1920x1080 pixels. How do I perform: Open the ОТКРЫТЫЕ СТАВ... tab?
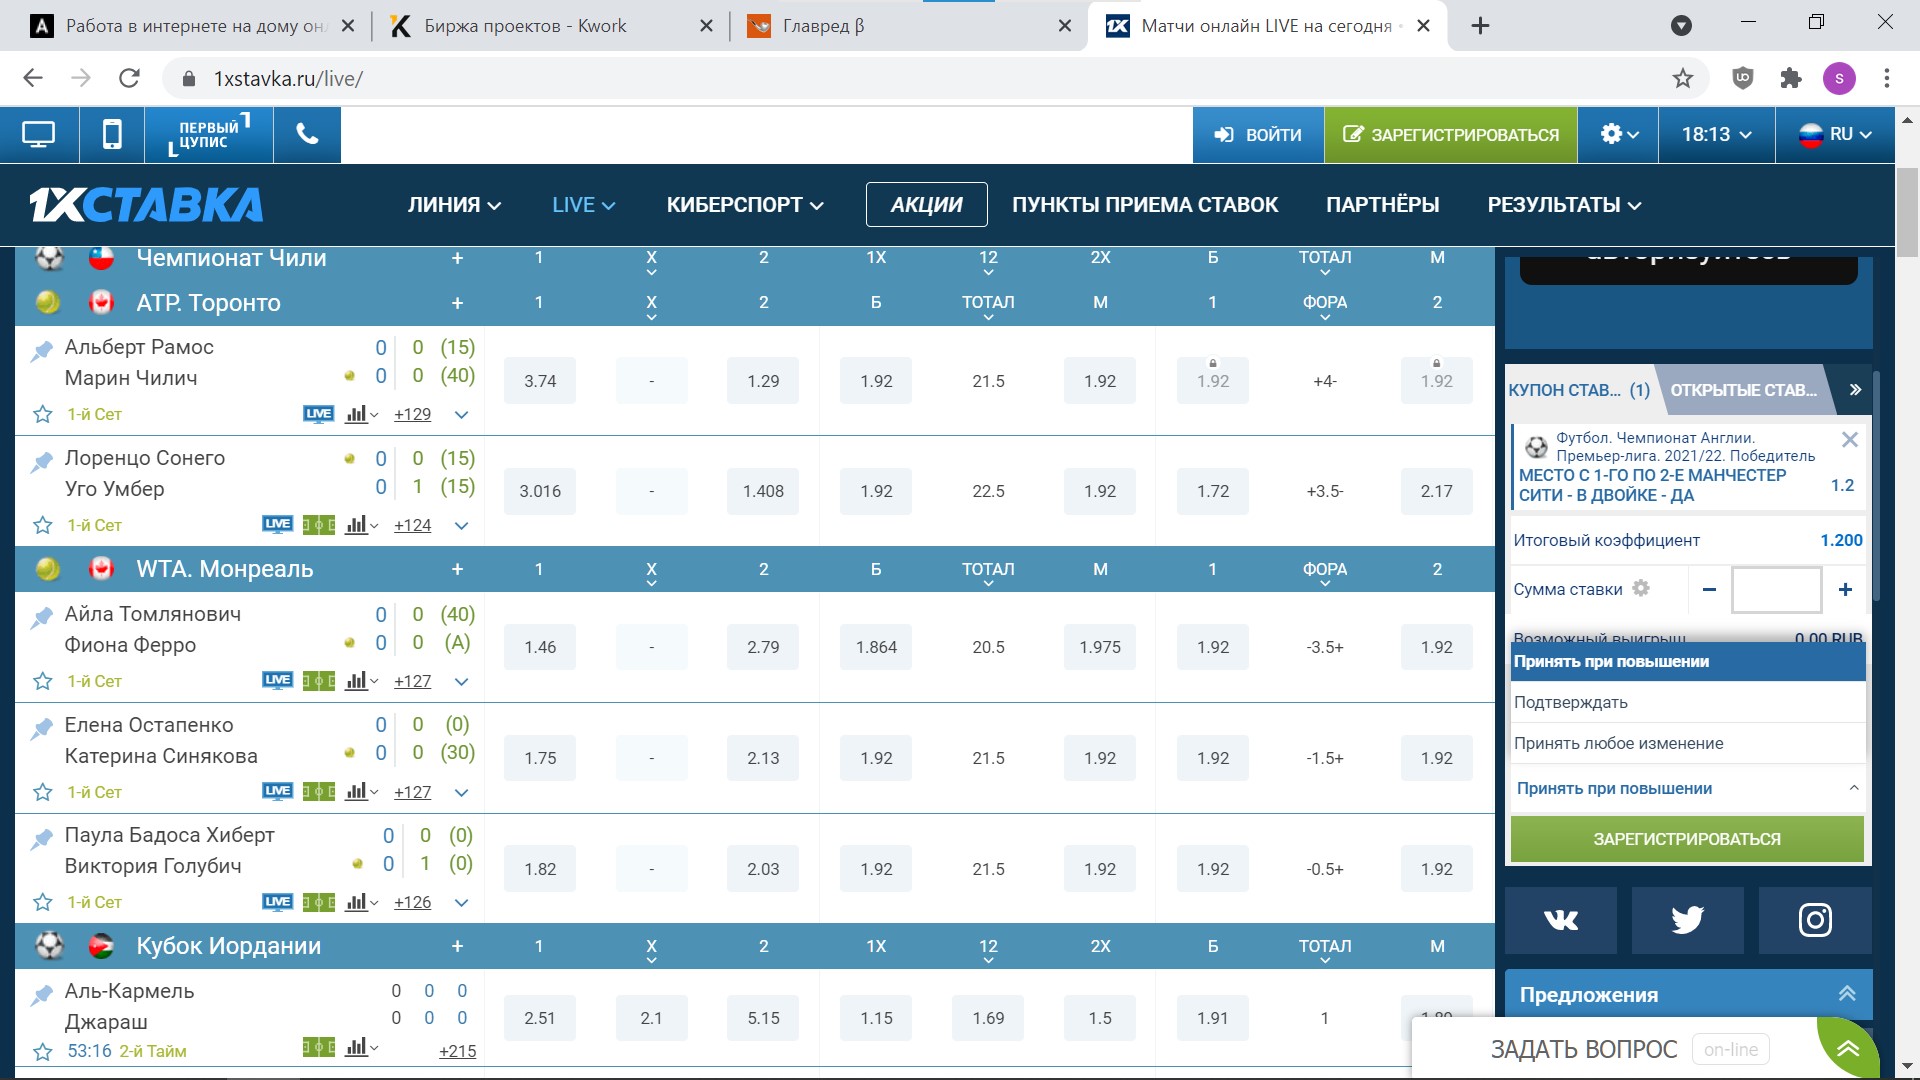tap(1744, 390)
